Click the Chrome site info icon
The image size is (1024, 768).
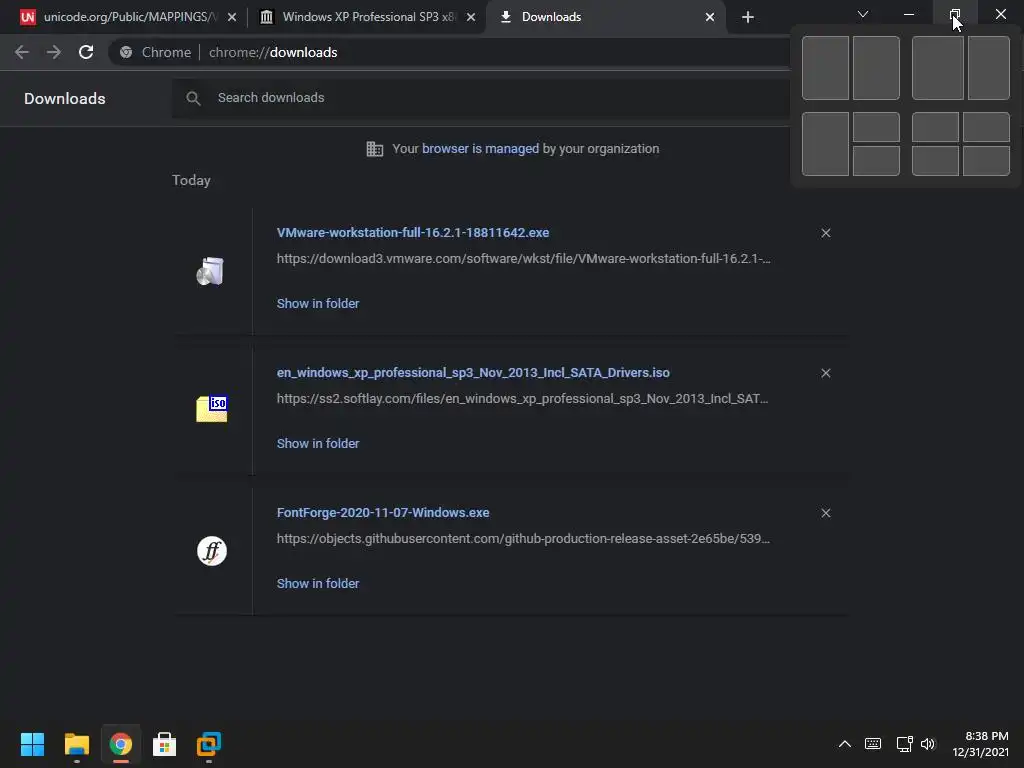126,52
